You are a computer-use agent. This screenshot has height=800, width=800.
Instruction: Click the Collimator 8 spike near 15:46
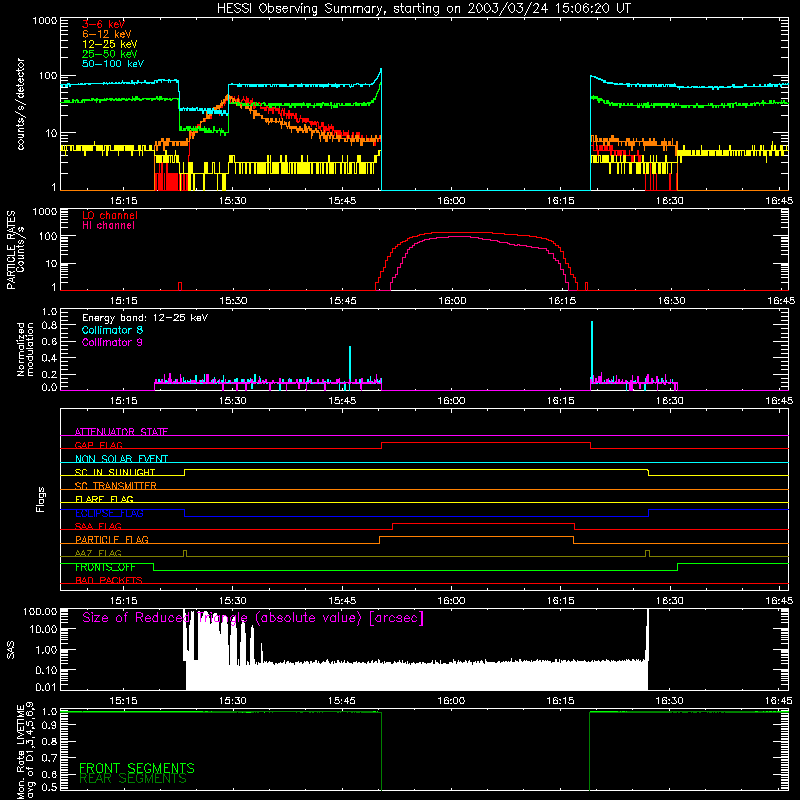coord(350,363)
